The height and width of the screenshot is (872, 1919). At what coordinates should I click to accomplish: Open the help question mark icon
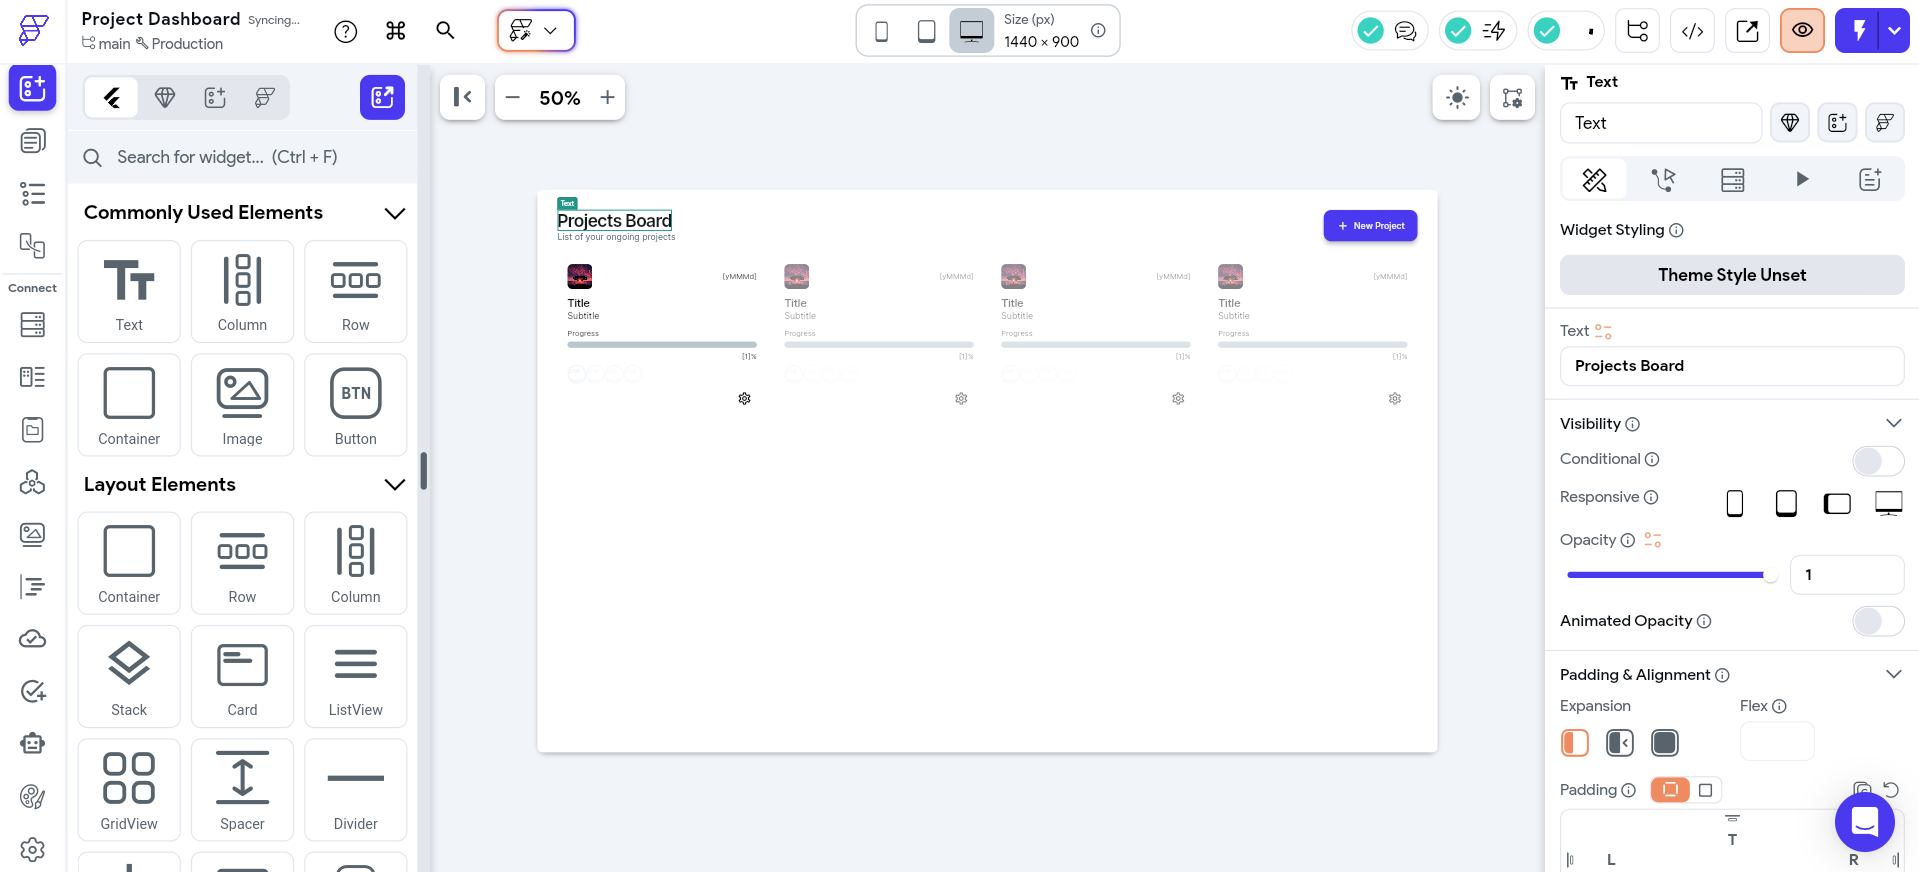click(346, 31)
